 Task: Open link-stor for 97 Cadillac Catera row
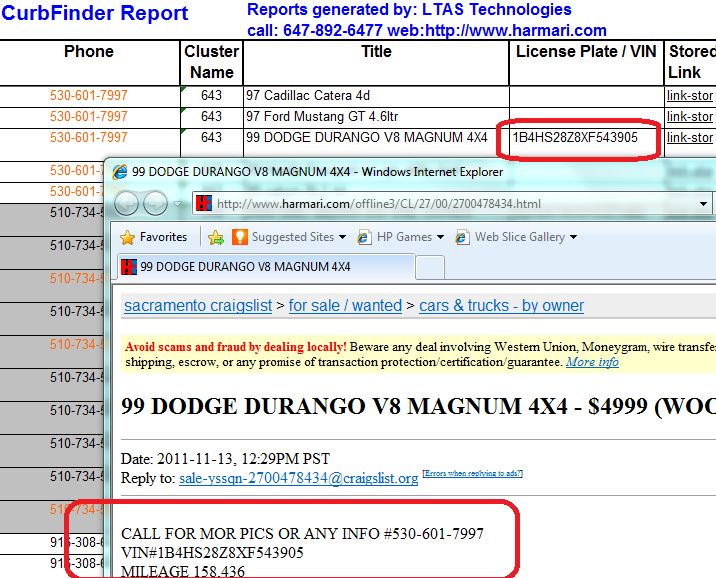pos(690,96)
